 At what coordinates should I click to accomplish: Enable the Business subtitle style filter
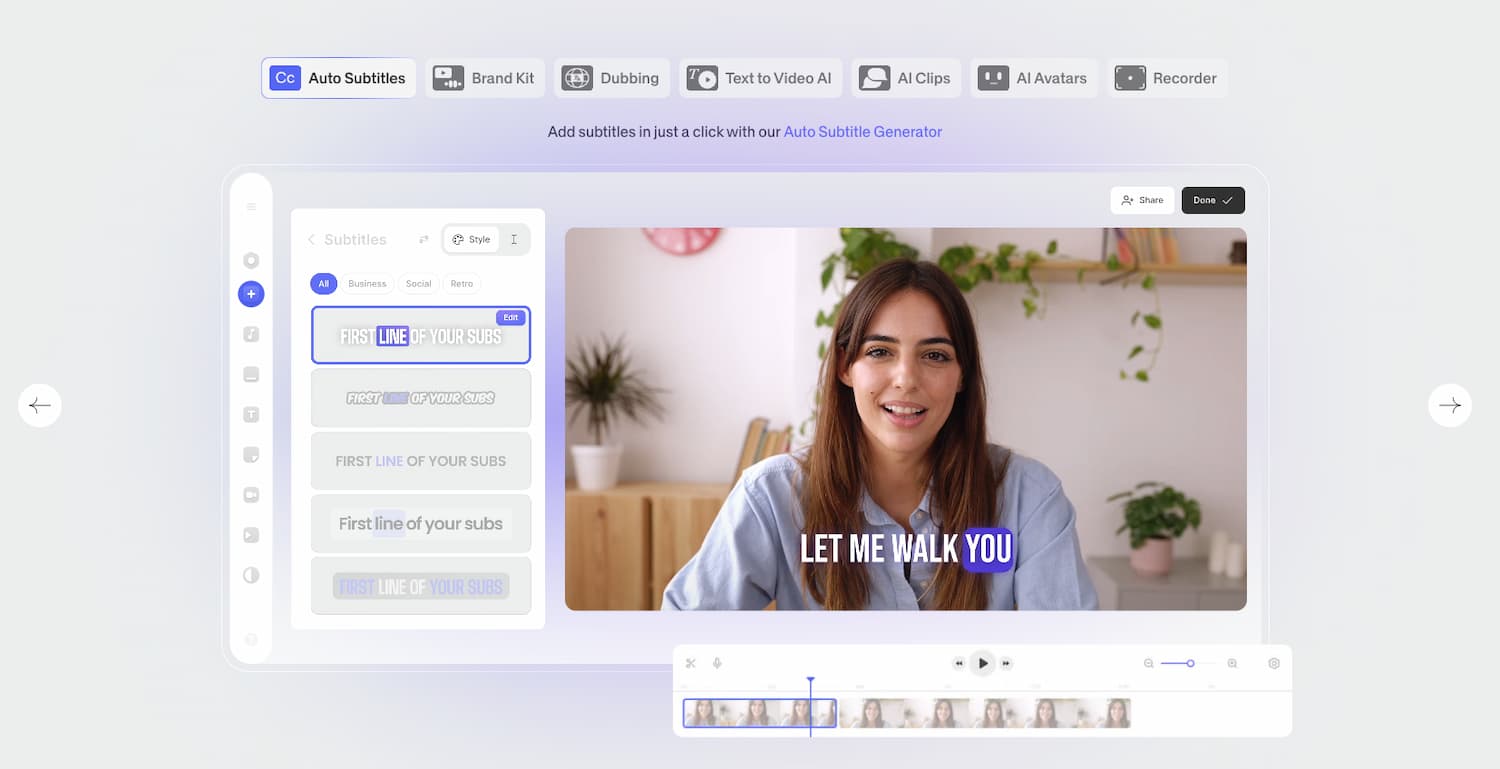(x=367, y=283)
